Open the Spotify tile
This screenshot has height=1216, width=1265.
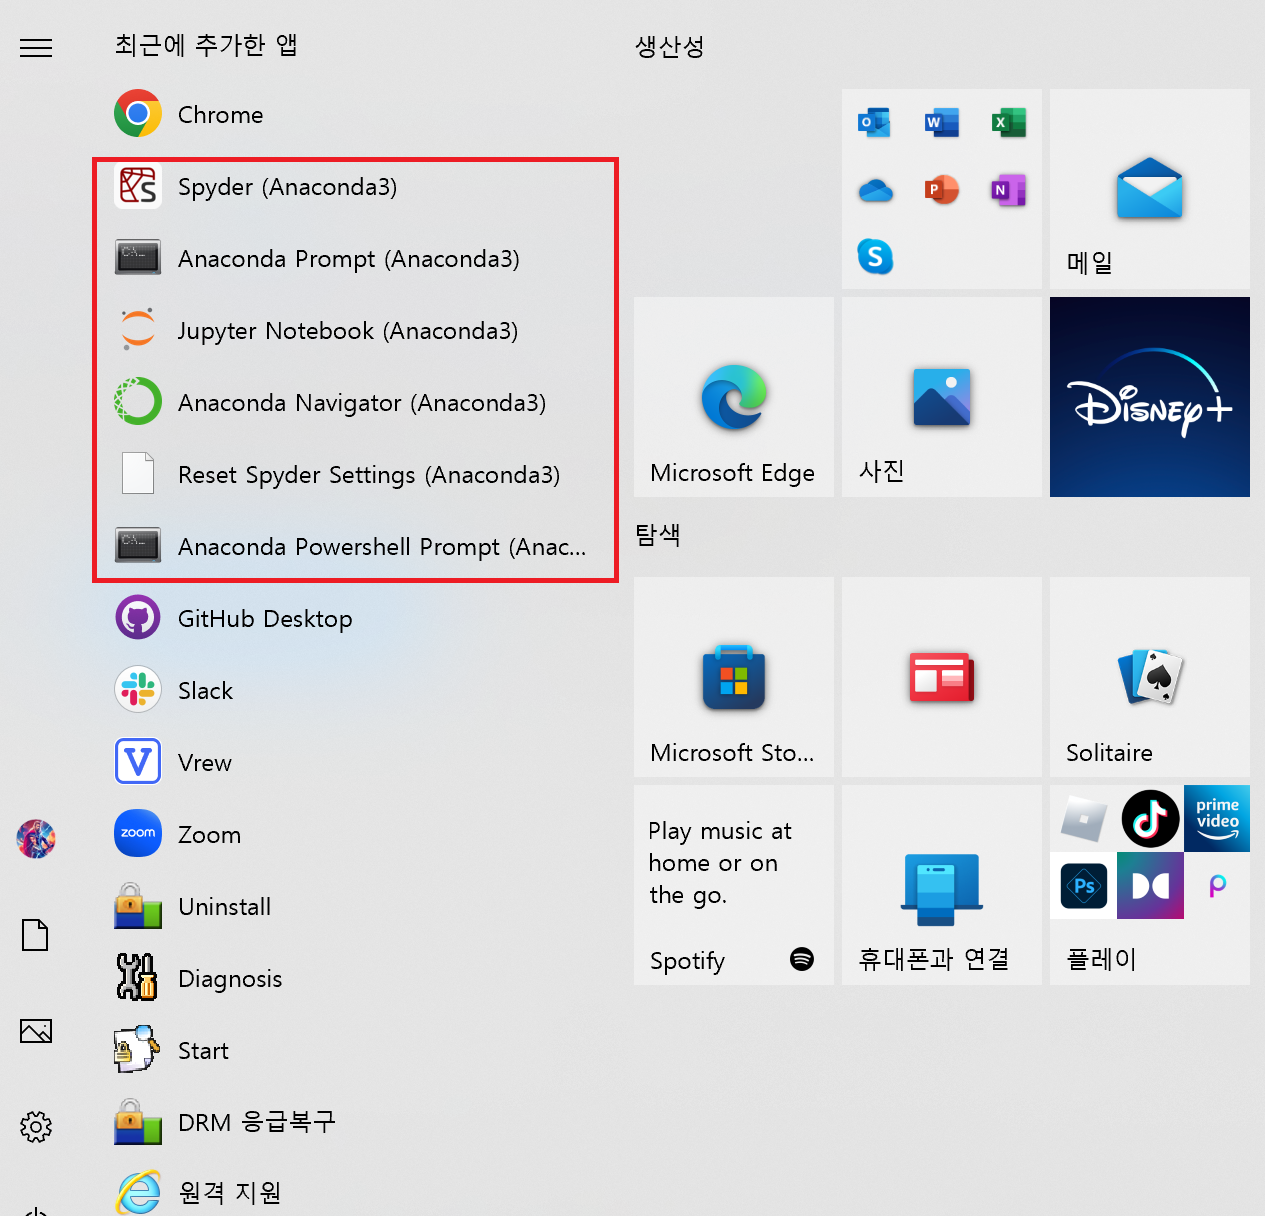[x=734, y=885]
